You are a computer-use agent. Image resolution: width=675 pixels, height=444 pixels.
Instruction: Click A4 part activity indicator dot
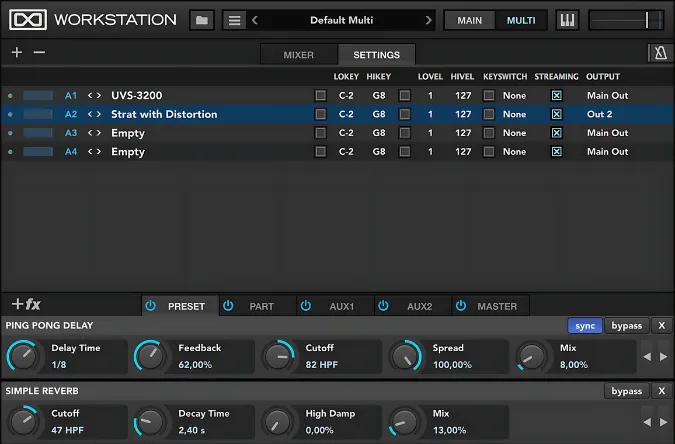pyautogui.click(x=10, y=152)
